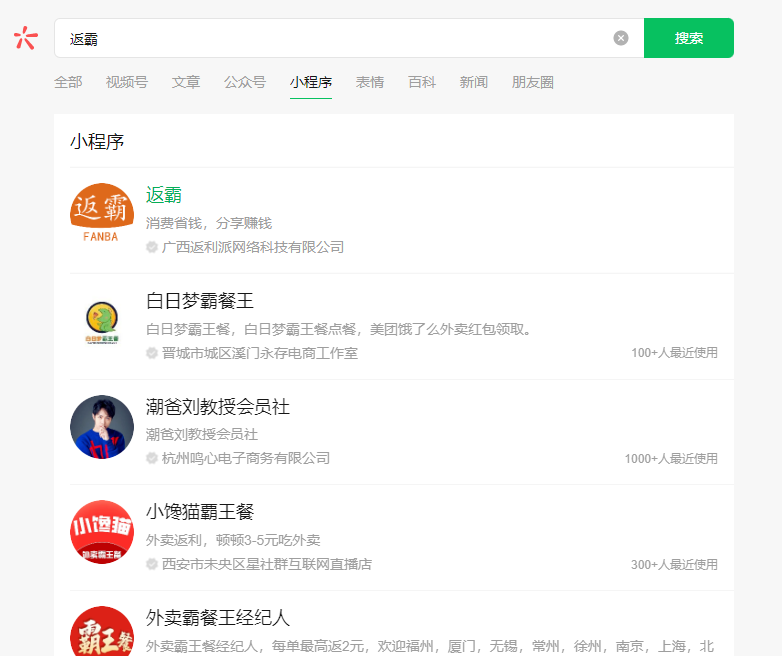The image size is (782, 656).
Task: Click verified badge beside 西安市未央区星社群互联网直播店
Action: point(152,564)
